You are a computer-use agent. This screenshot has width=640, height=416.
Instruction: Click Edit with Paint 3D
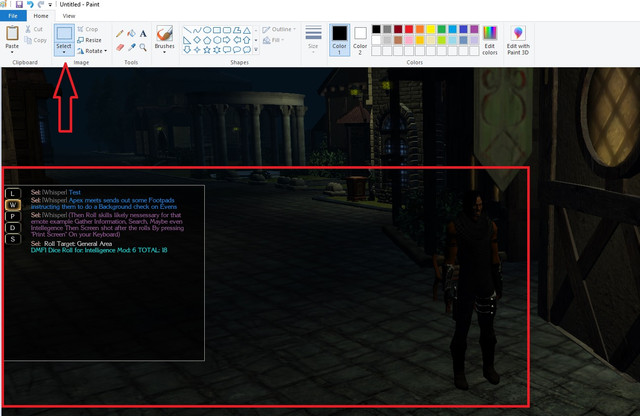518,40
